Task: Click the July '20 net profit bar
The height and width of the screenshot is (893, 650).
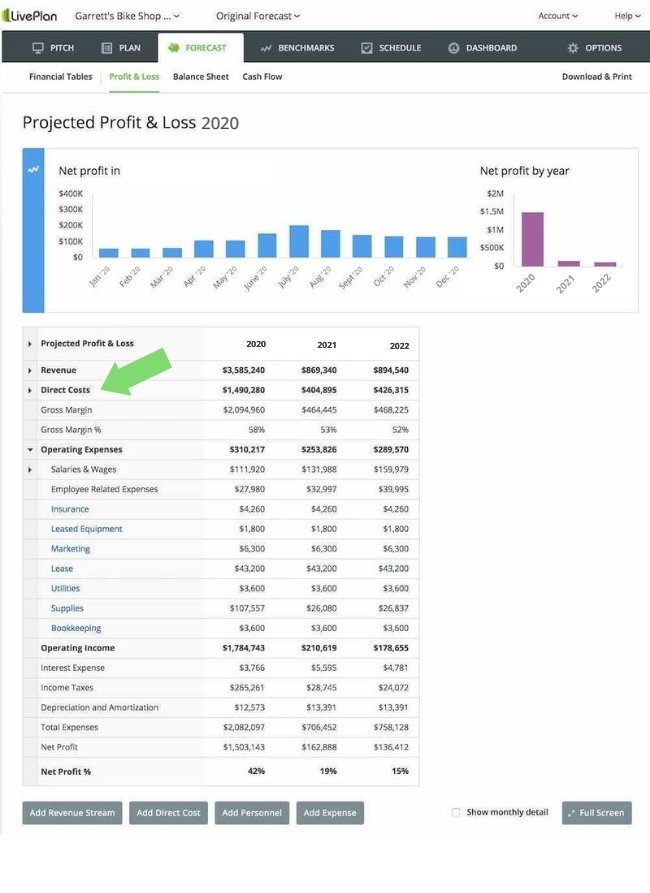Action: [299, 241]
